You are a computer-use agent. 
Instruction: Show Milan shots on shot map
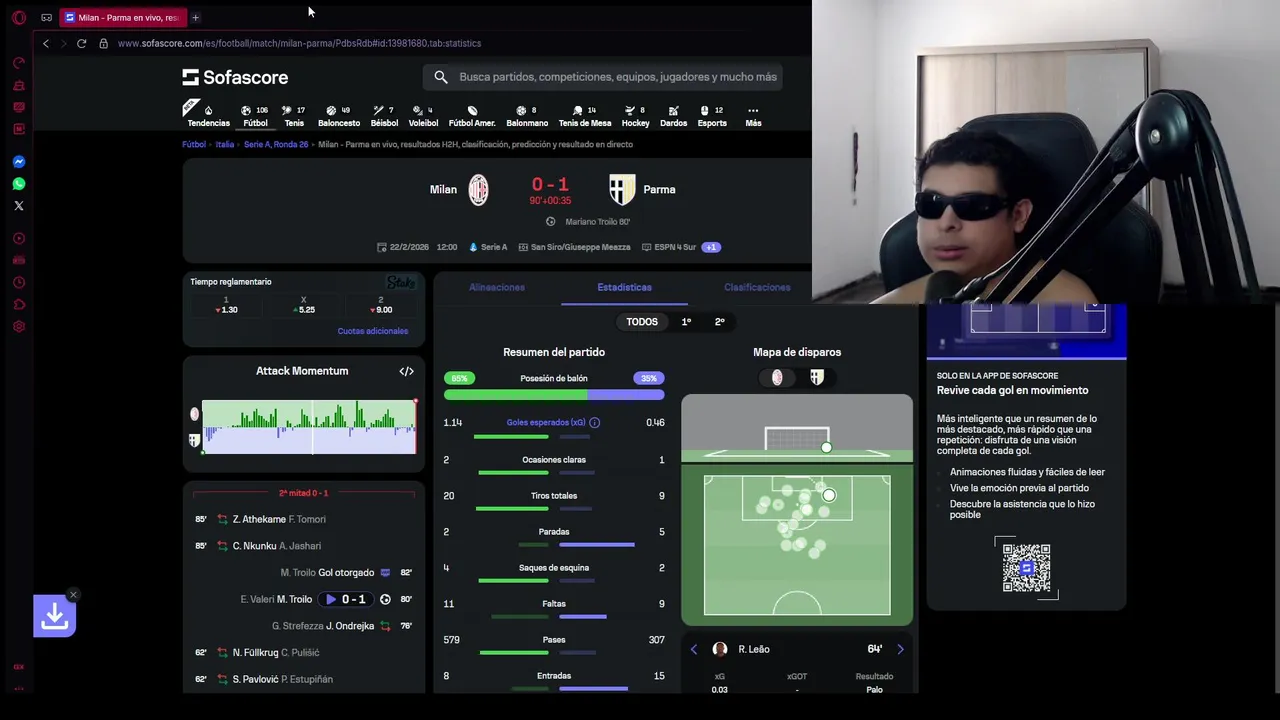(x=777, y=377)
